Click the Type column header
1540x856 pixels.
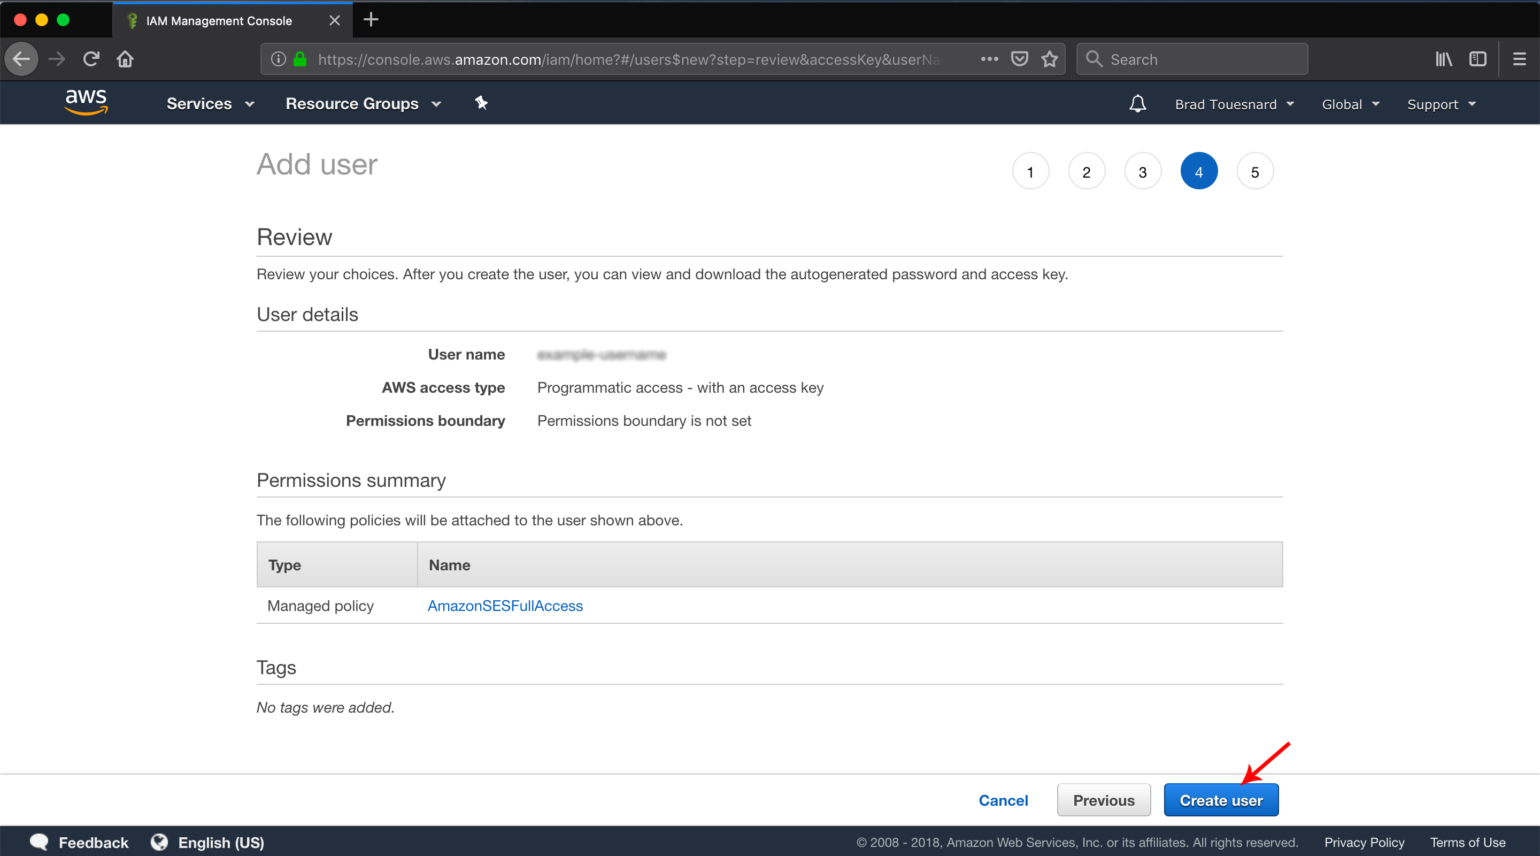[x=337, y=565]
